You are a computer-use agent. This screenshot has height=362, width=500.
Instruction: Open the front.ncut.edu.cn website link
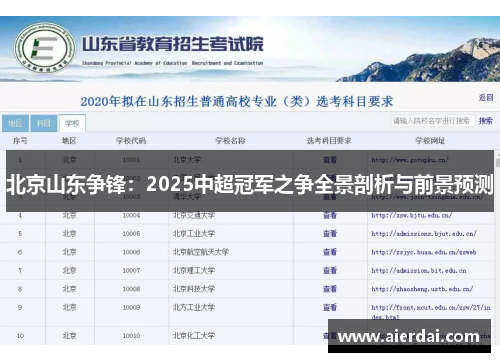pyautogui.click(x=431, y=312)
